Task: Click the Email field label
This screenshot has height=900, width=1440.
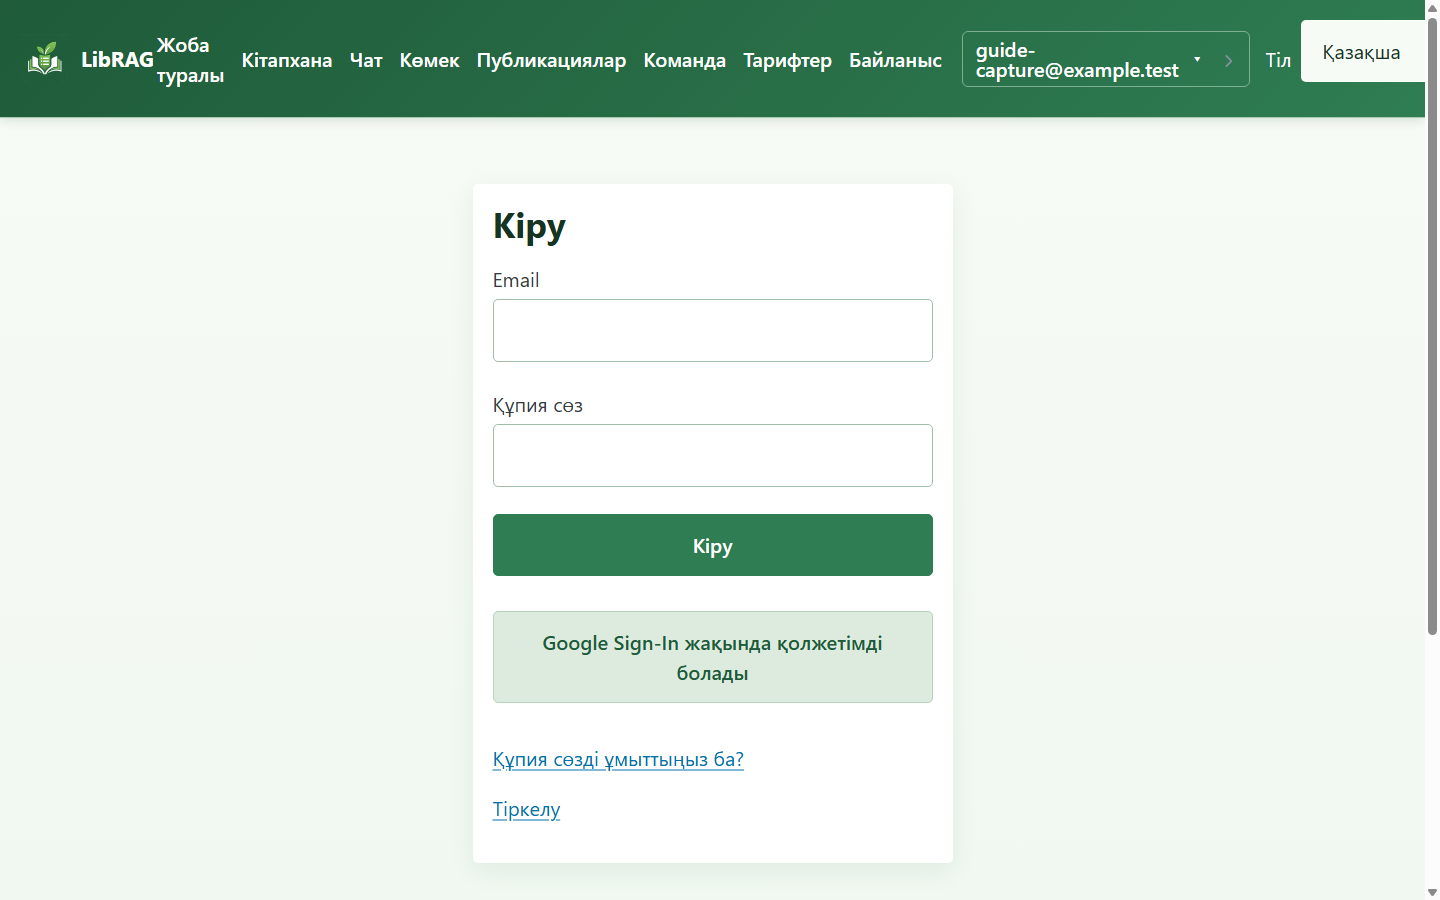Action: (x=516, y=280)
